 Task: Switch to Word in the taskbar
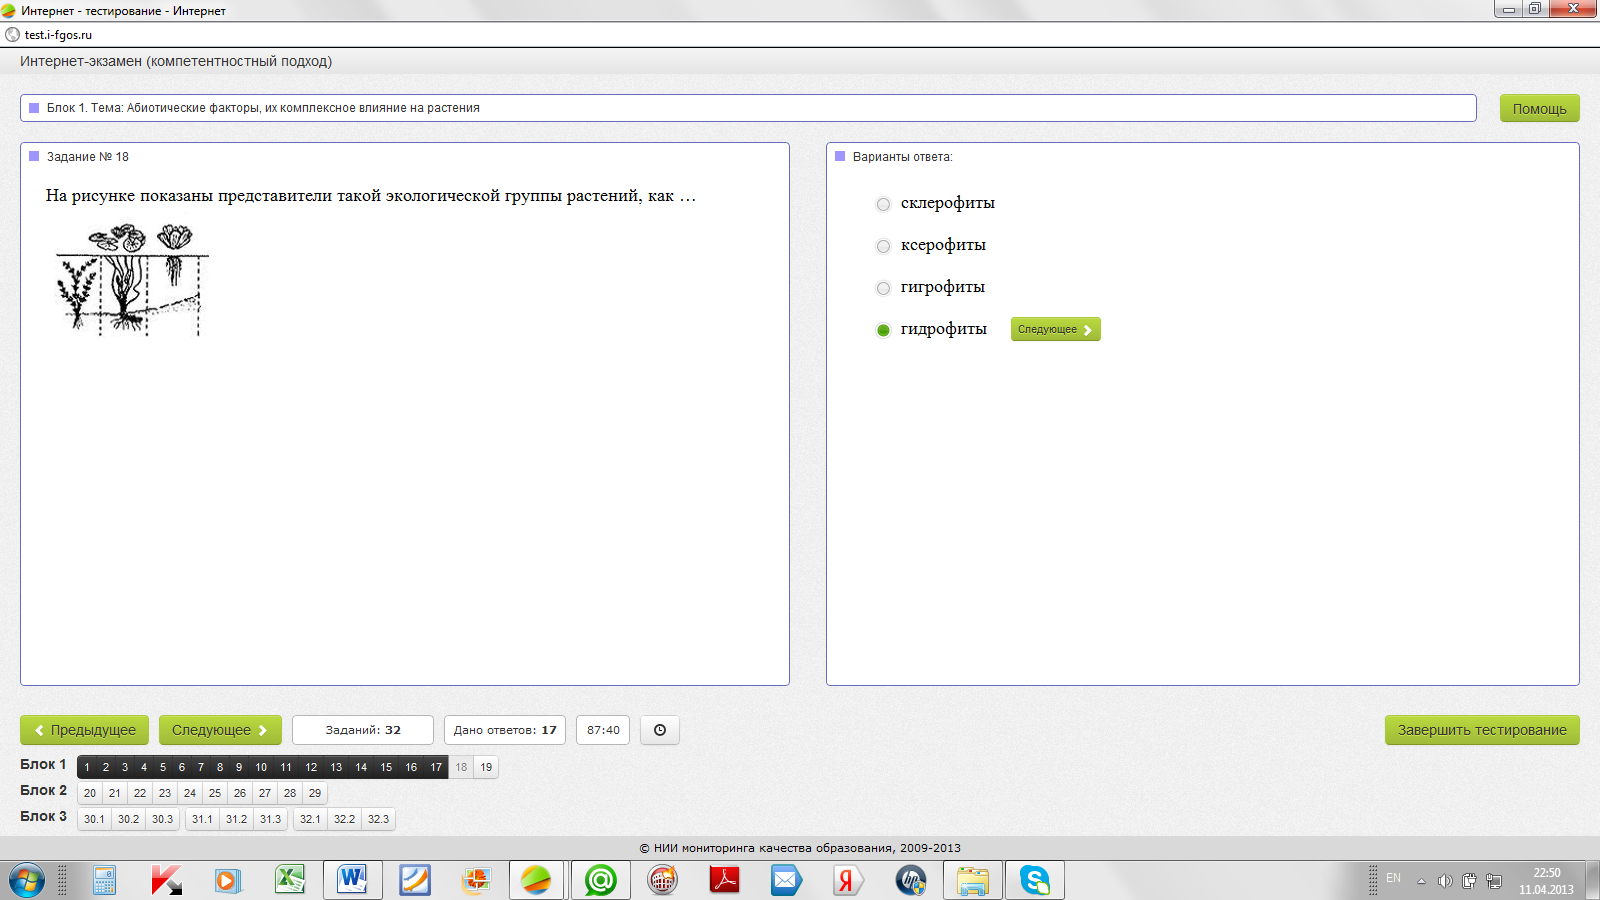tap(352, 881)
